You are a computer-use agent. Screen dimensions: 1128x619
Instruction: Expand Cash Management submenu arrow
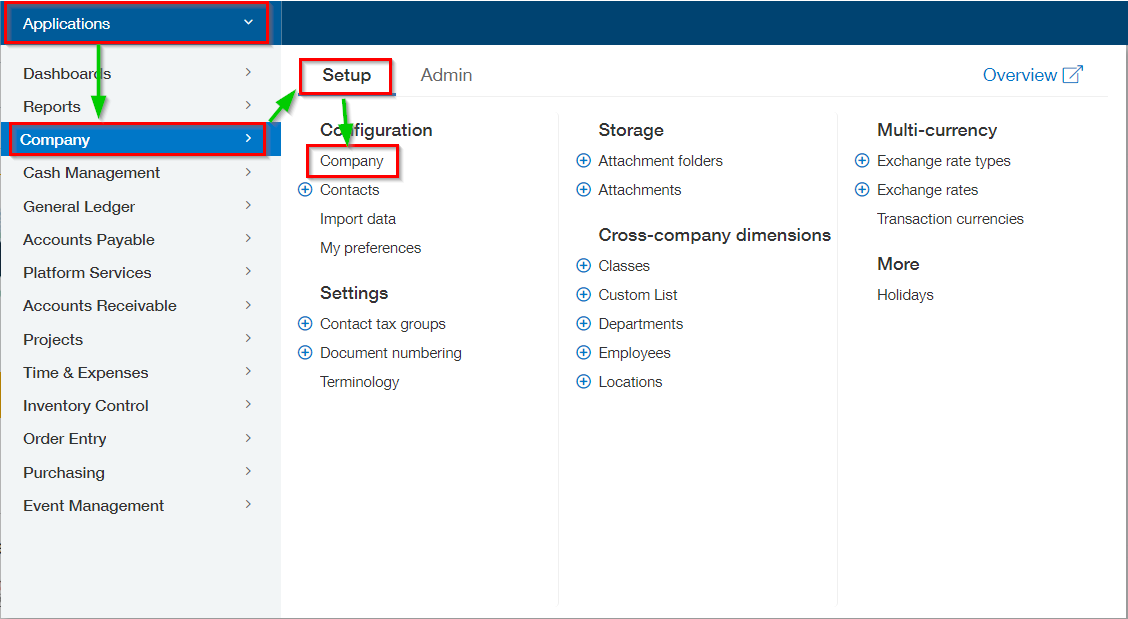point(248,172)
